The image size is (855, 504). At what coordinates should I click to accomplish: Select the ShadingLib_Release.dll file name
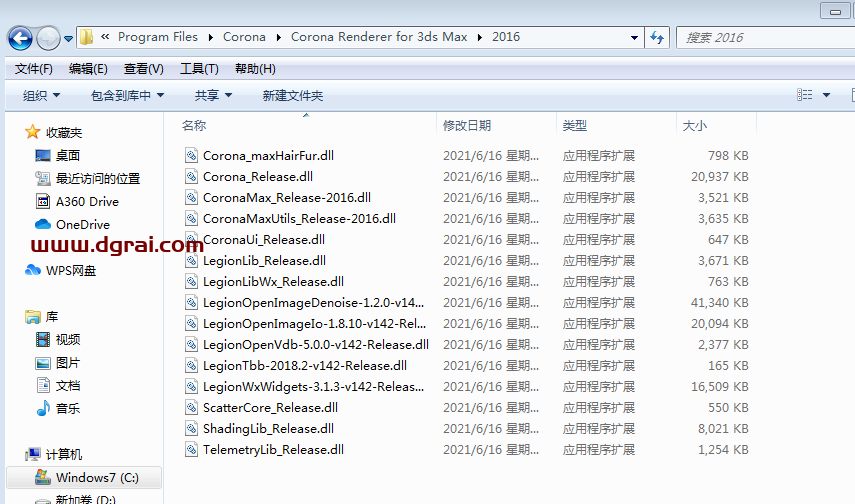pos(268,429)
